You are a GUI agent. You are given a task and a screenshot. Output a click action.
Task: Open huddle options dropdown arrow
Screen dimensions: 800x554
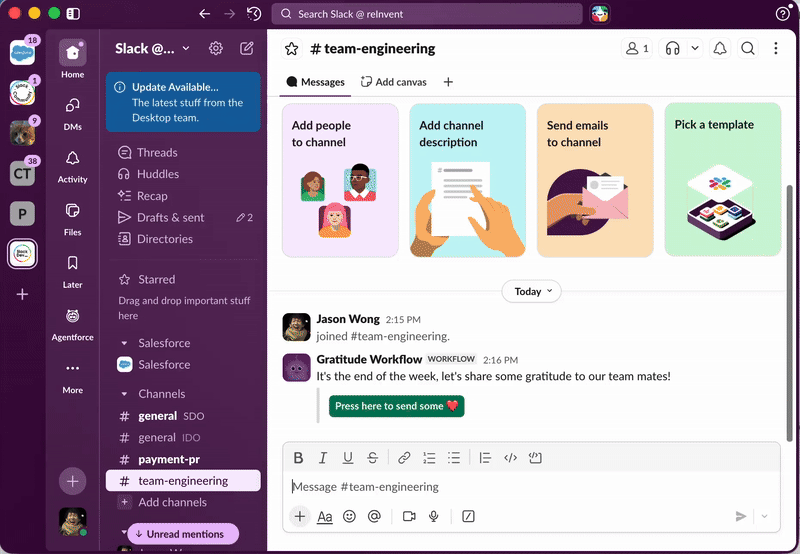(696, 49)
